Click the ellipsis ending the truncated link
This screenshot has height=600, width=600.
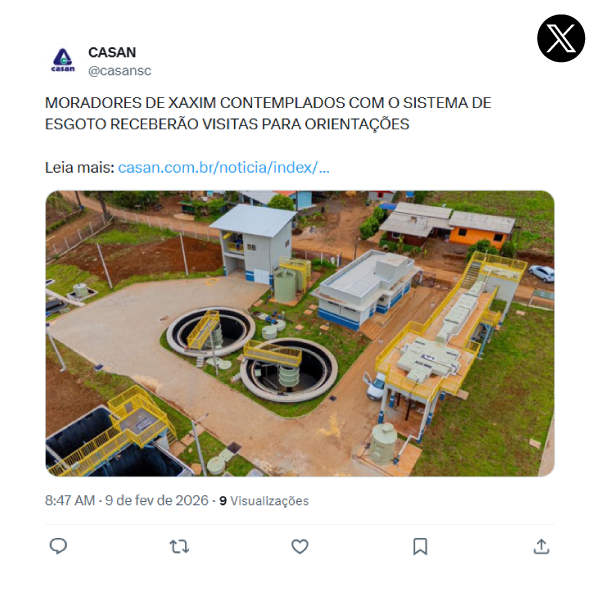point(324,168)
